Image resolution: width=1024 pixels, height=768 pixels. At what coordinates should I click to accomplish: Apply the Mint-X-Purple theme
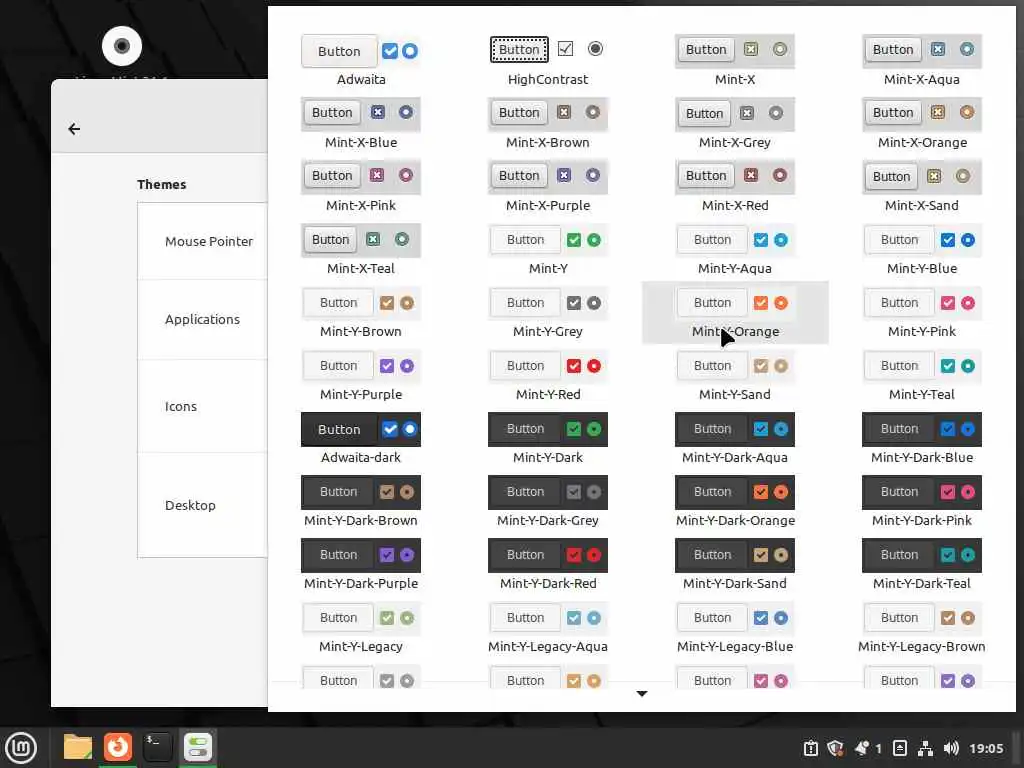548,187
